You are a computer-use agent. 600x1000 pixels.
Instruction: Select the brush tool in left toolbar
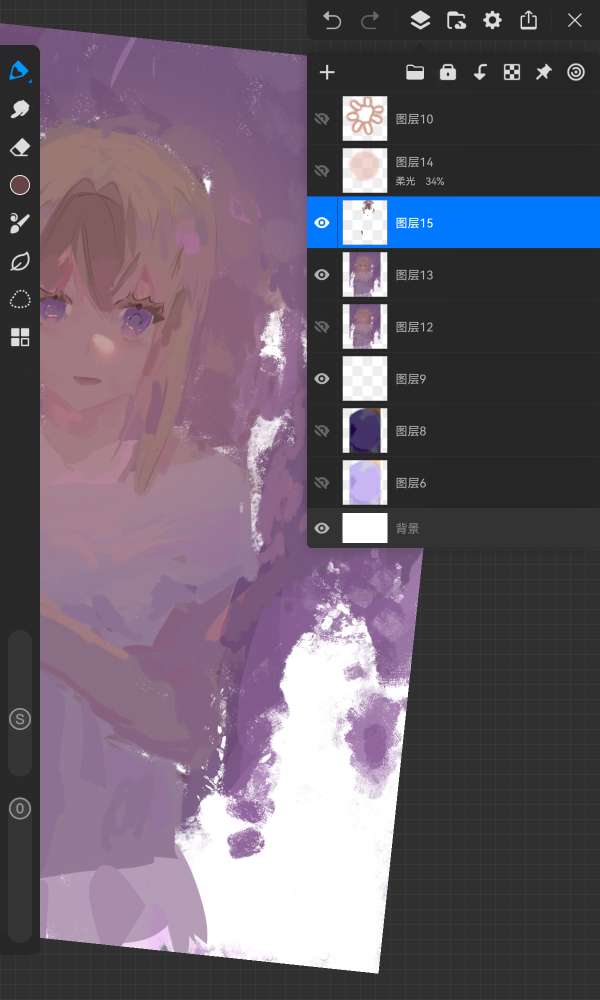pos(19,72)
